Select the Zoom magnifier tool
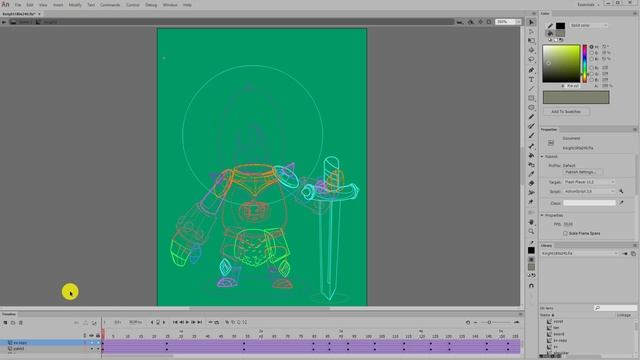Screen dimensions: 640x360 (x=531, y=231)
